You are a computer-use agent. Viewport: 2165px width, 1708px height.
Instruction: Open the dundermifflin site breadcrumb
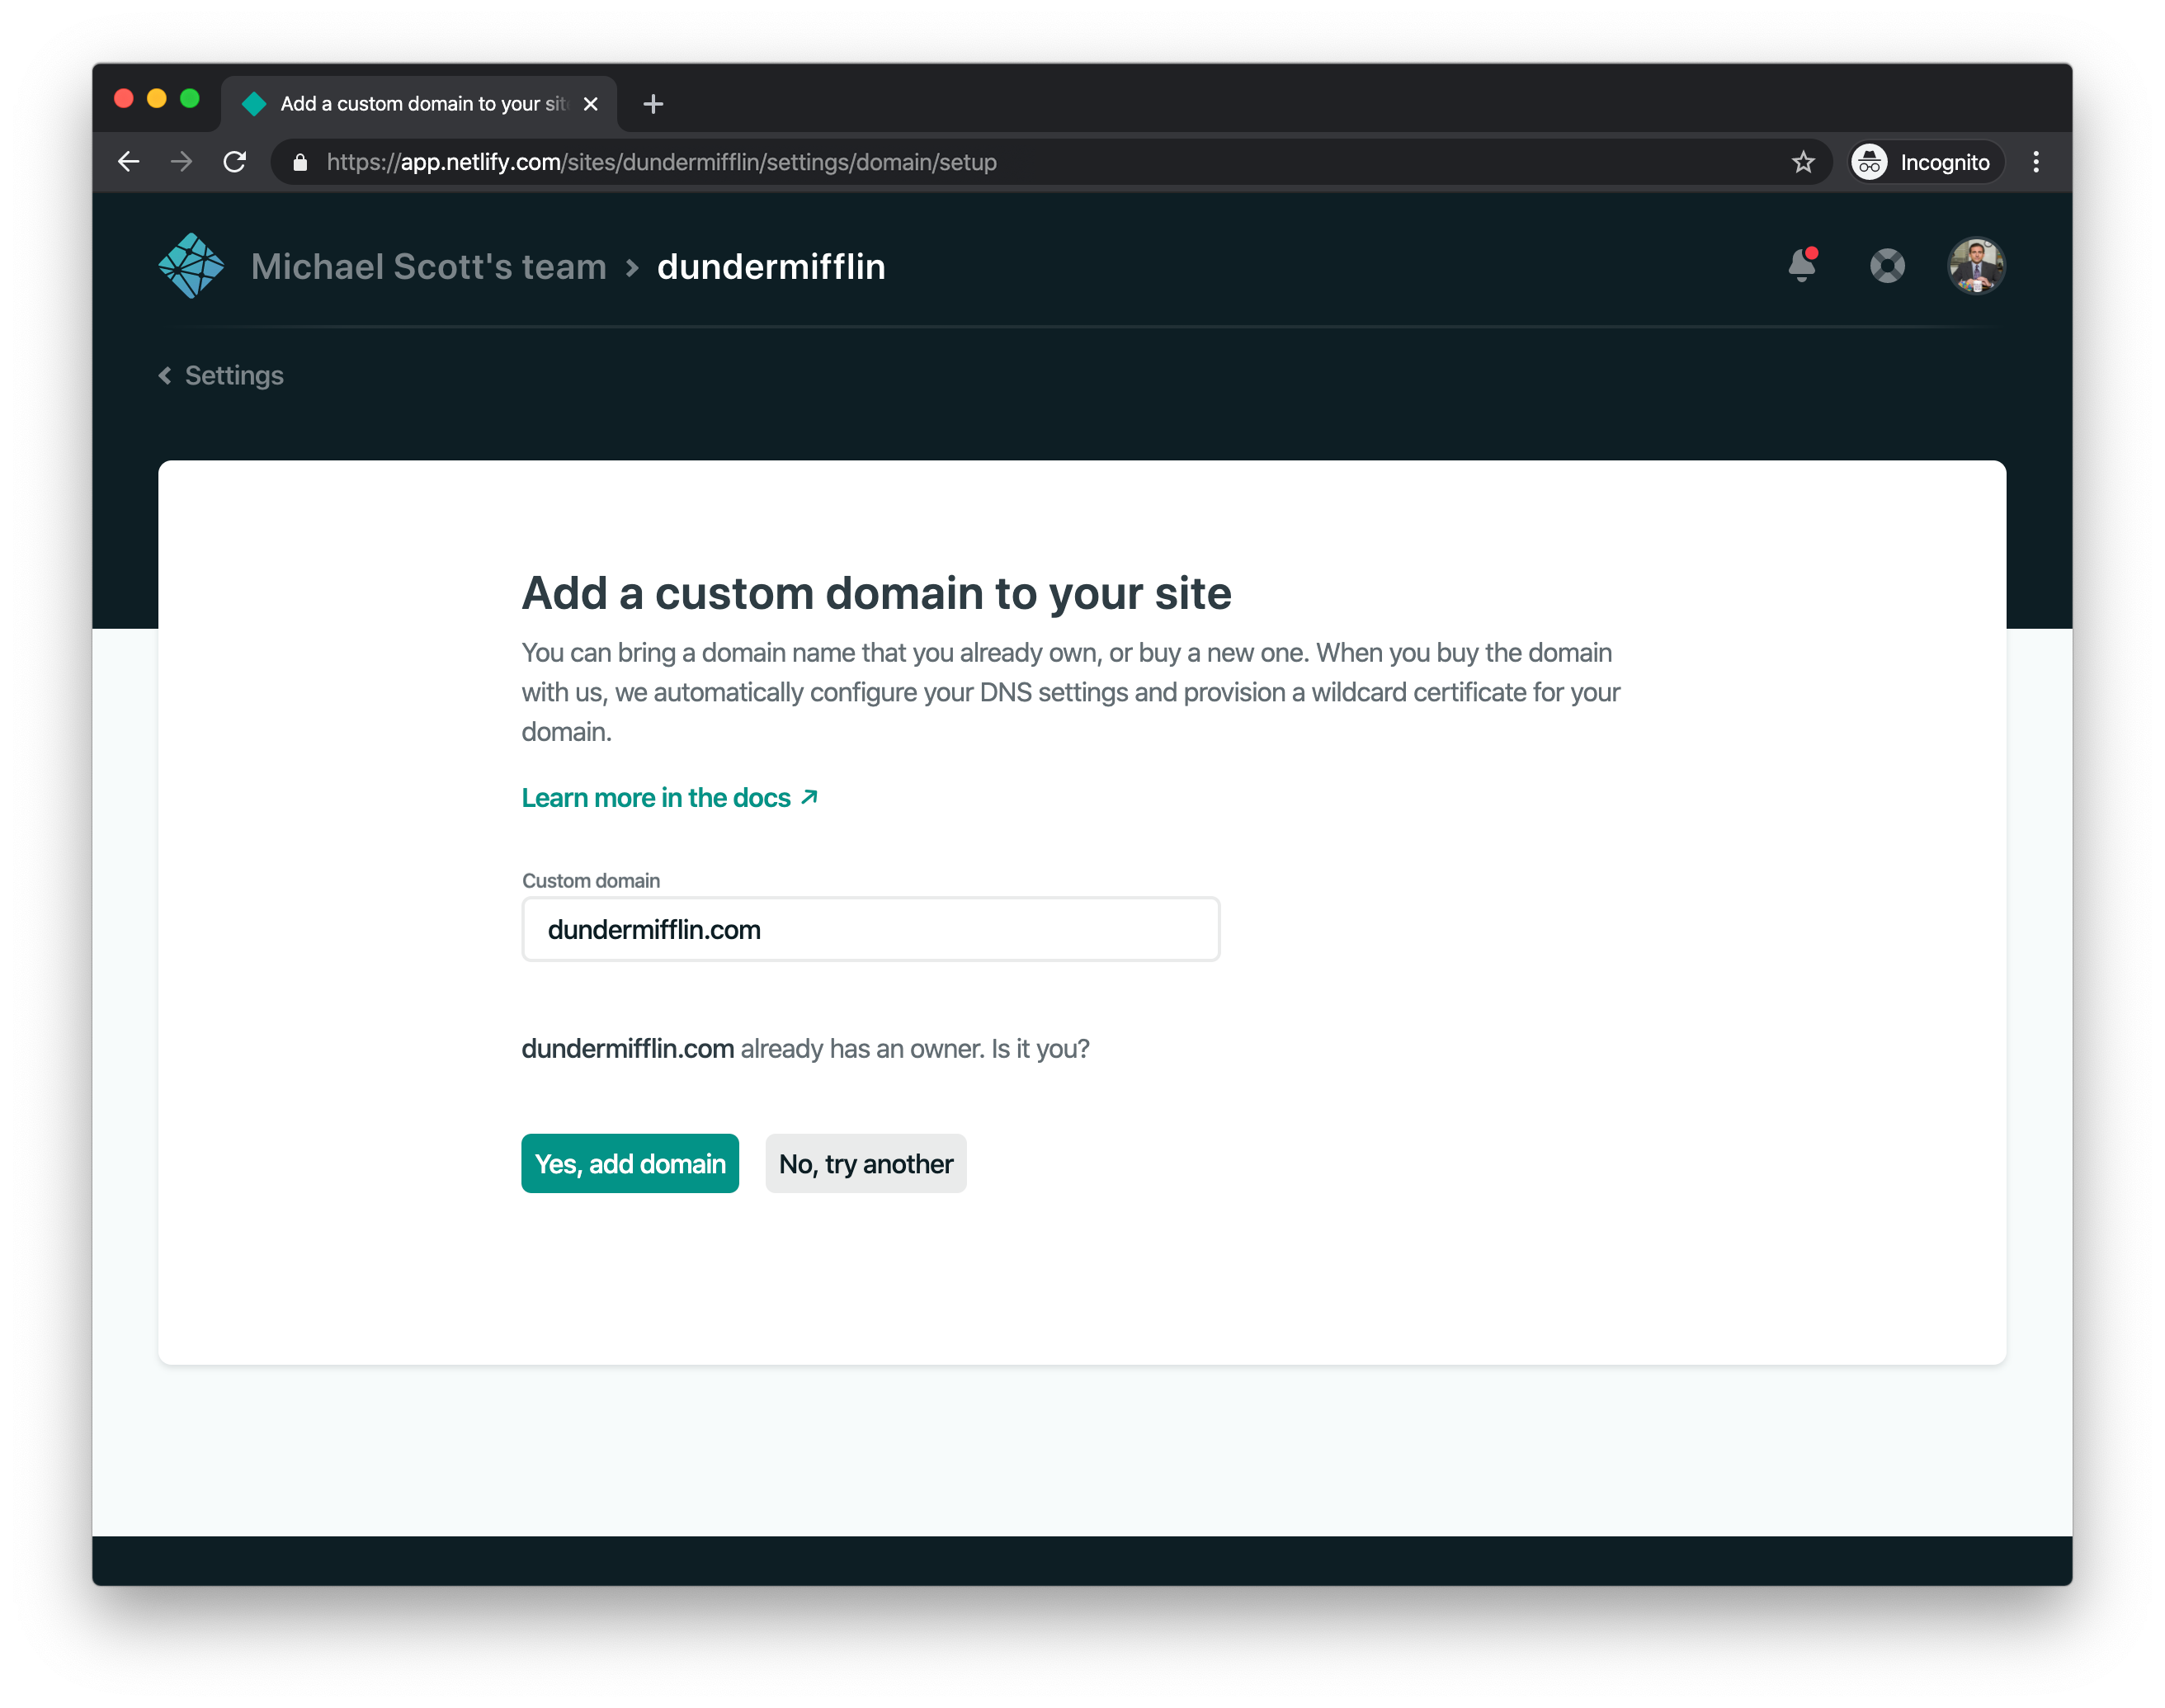[x=771, y=267]
